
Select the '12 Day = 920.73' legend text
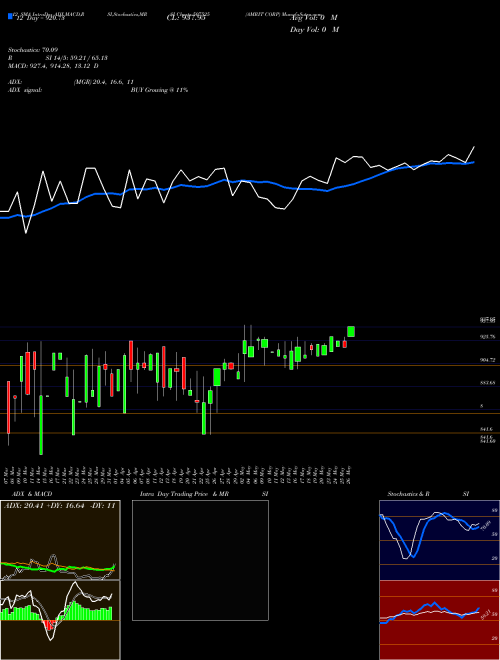pyautogui.click(x=39, y=18)
